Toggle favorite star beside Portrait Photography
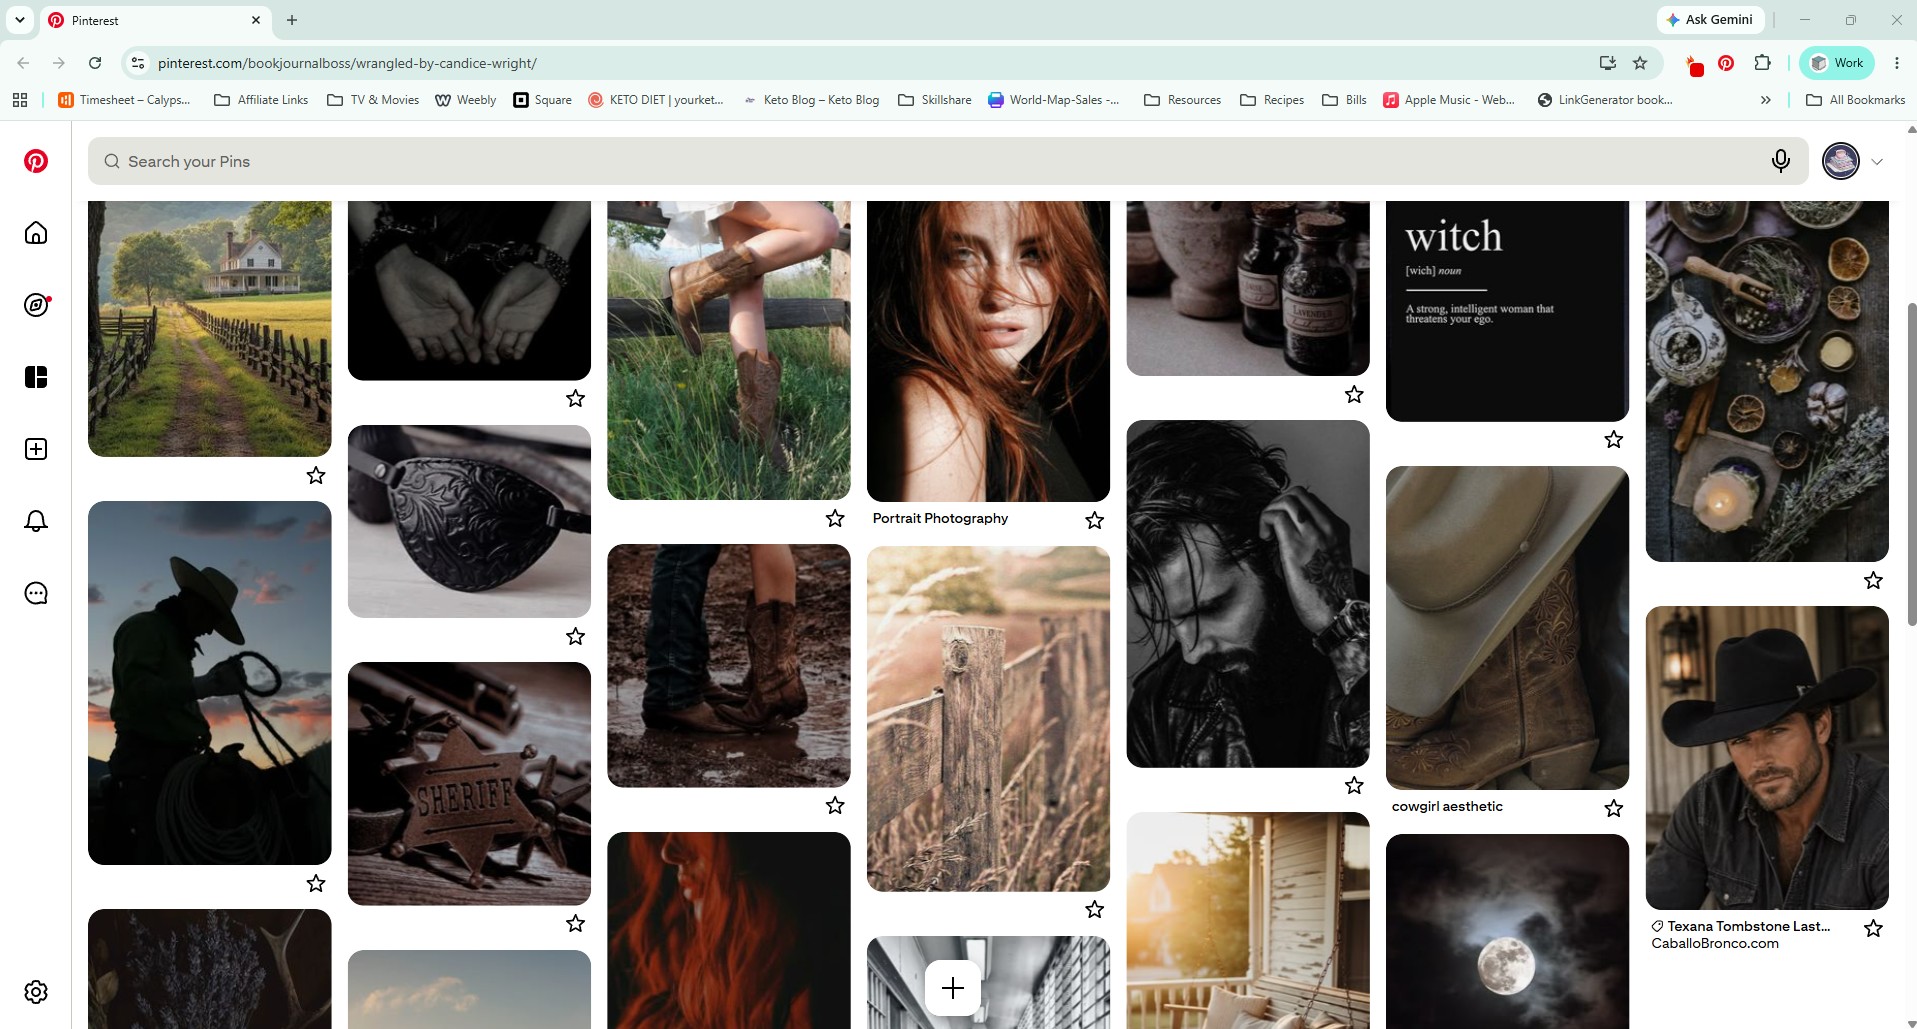 coord(1095,520)
